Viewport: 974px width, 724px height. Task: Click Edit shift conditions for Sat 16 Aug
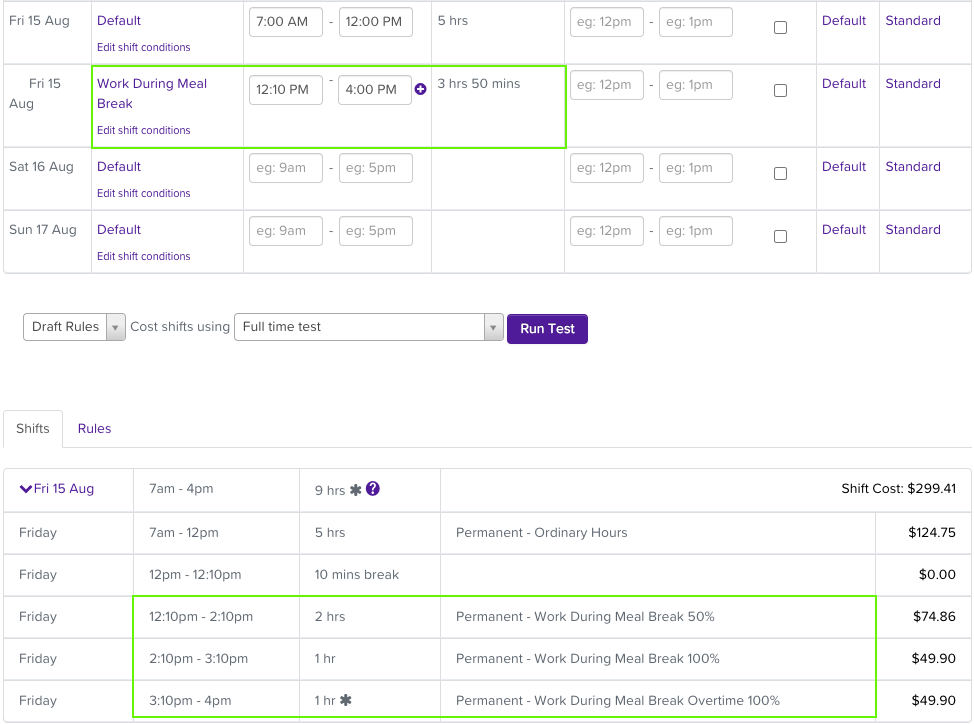[x=143, y=193]
